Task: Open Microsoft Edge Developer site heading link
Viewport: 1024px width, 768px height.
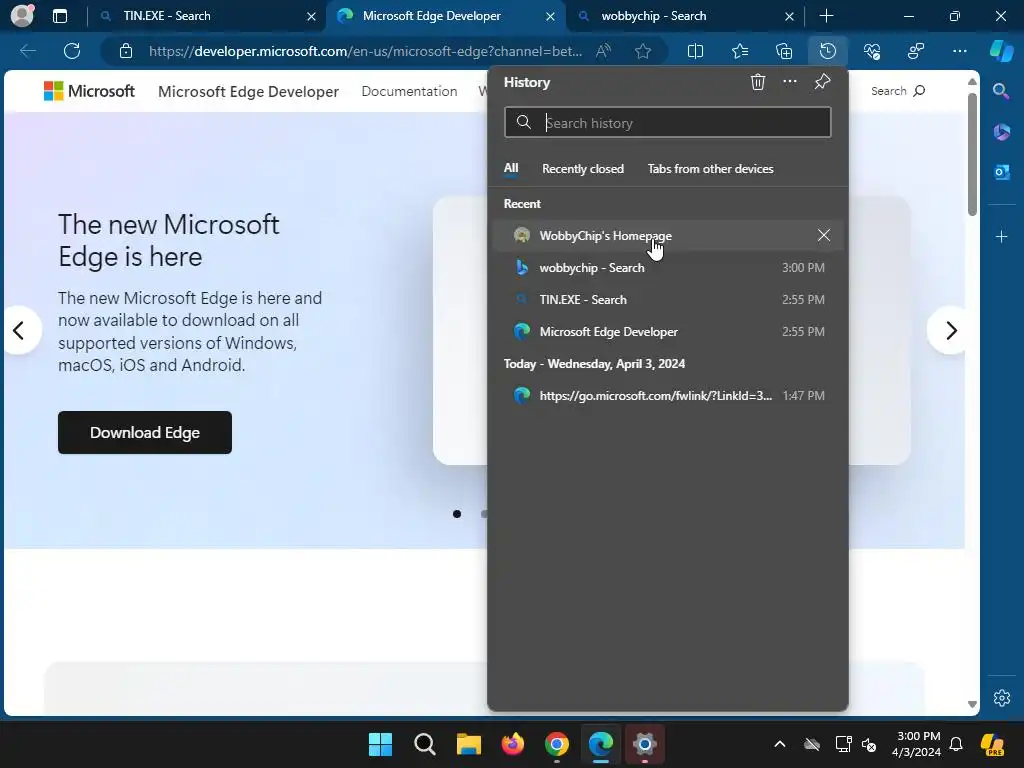Action: pyautogui.click(x=248, y=92)
